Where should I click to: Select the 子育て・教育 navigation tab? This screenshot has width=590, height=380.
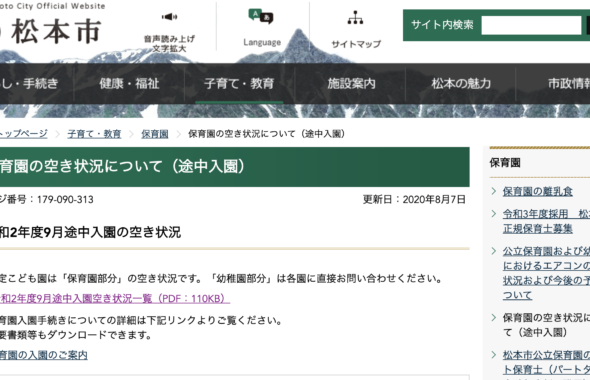tap(239, 84)
